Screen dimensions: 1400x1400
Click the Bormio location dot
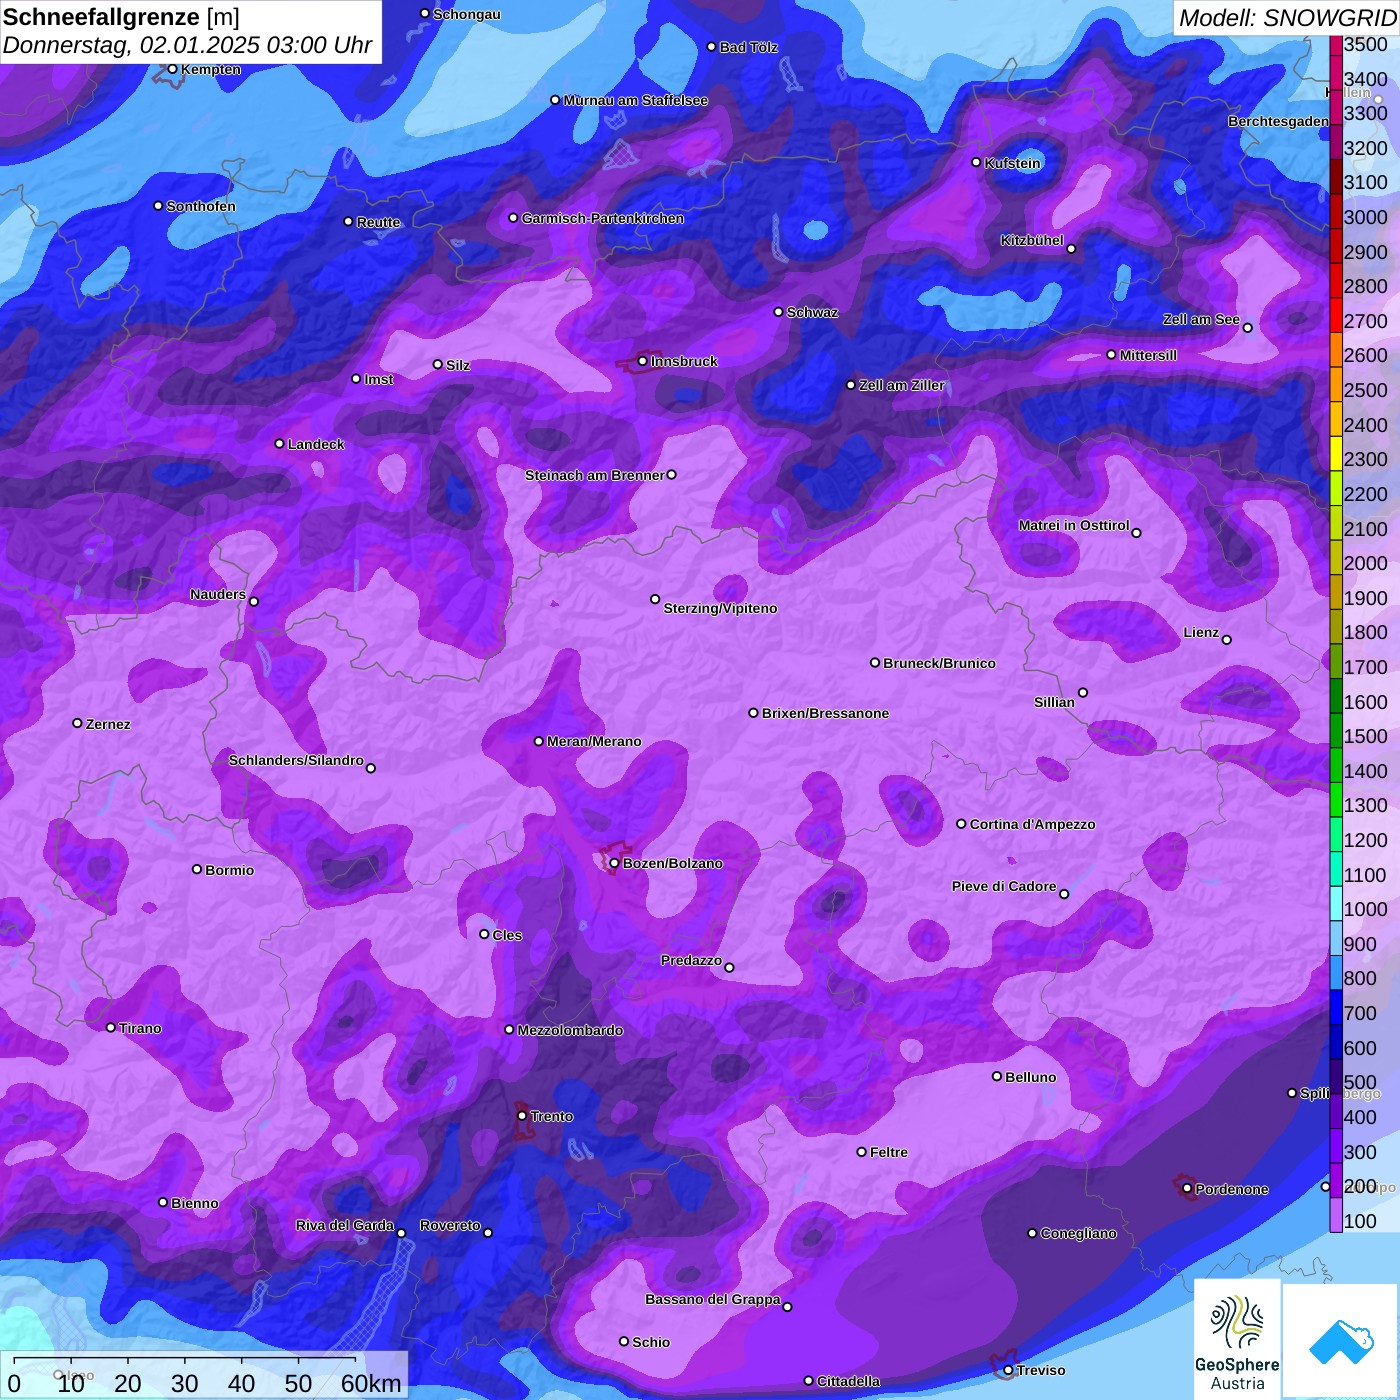197,869
